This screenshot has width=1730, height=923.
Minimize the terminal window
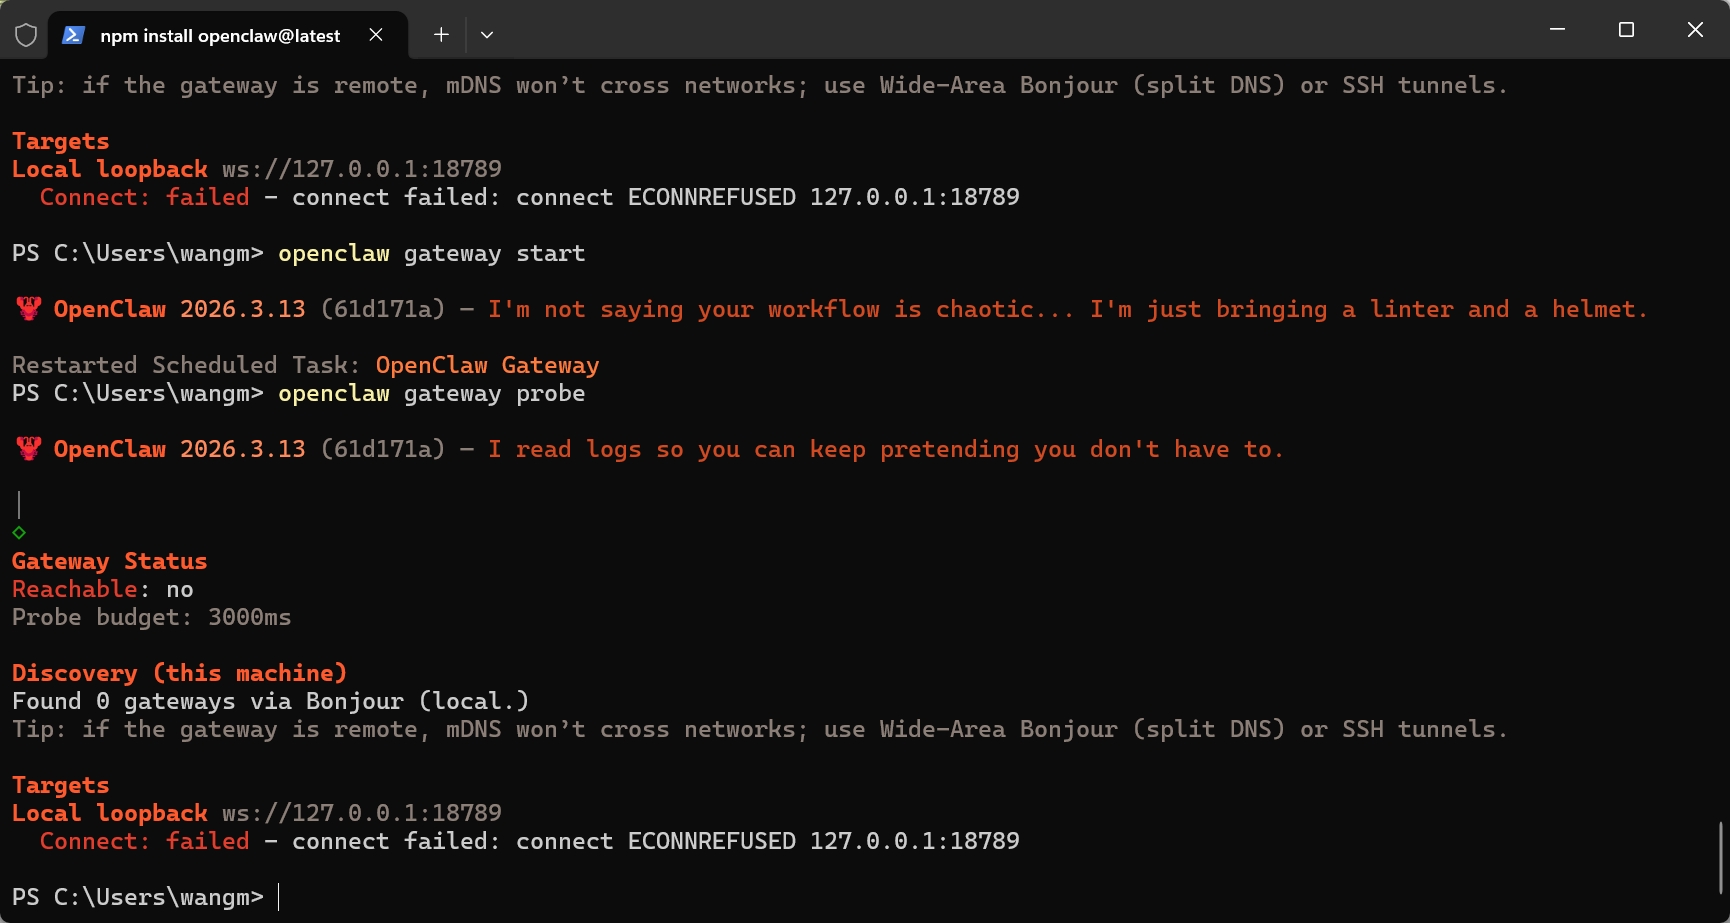point(1557,30)
